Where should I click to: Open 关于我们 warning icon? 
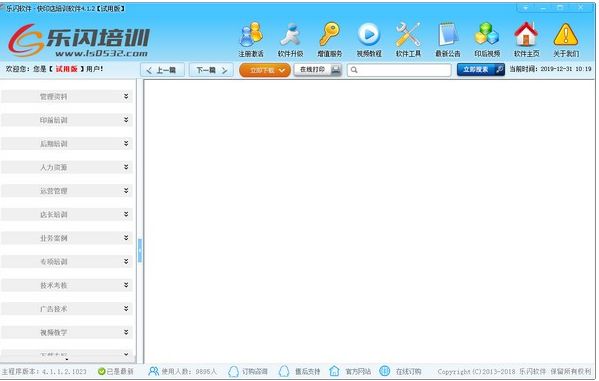(566, 39)
